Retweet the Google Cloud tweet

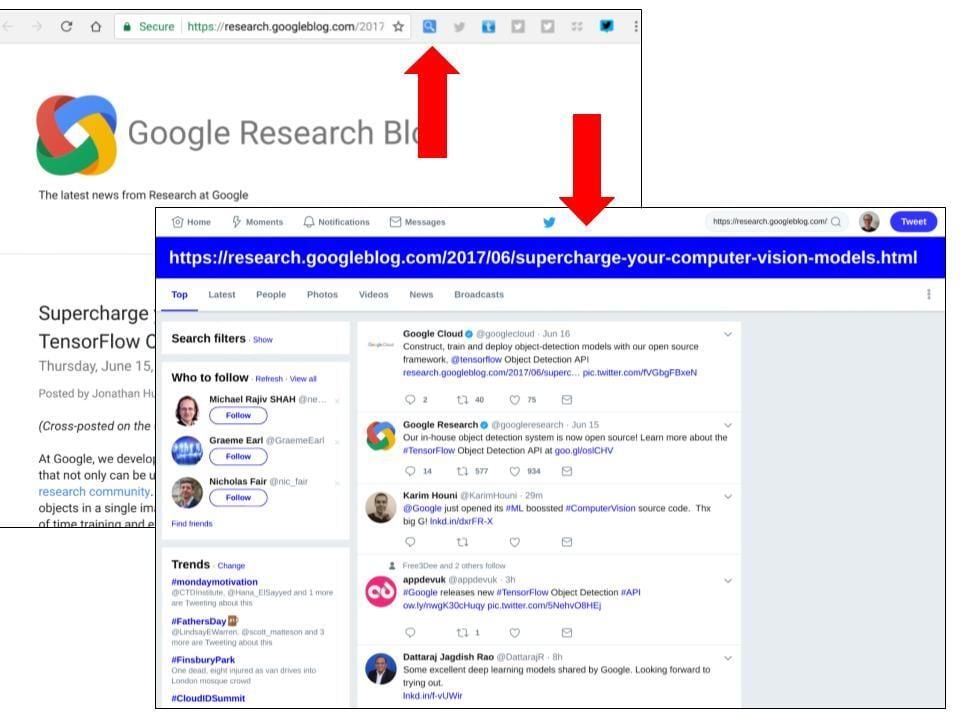pos(462,400)
